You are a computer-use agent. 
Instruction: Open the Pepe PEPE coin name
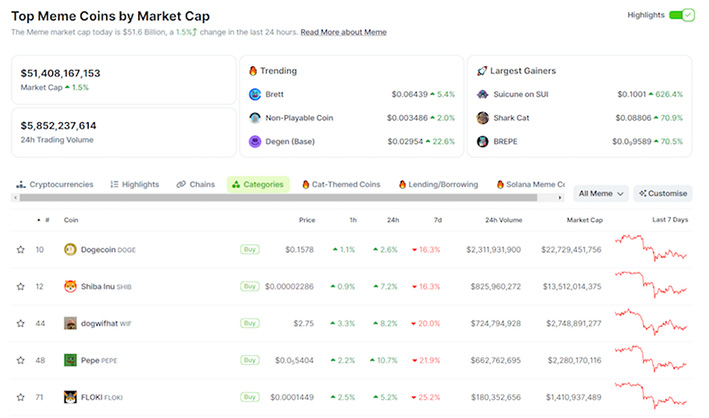(x=99, y=361)
